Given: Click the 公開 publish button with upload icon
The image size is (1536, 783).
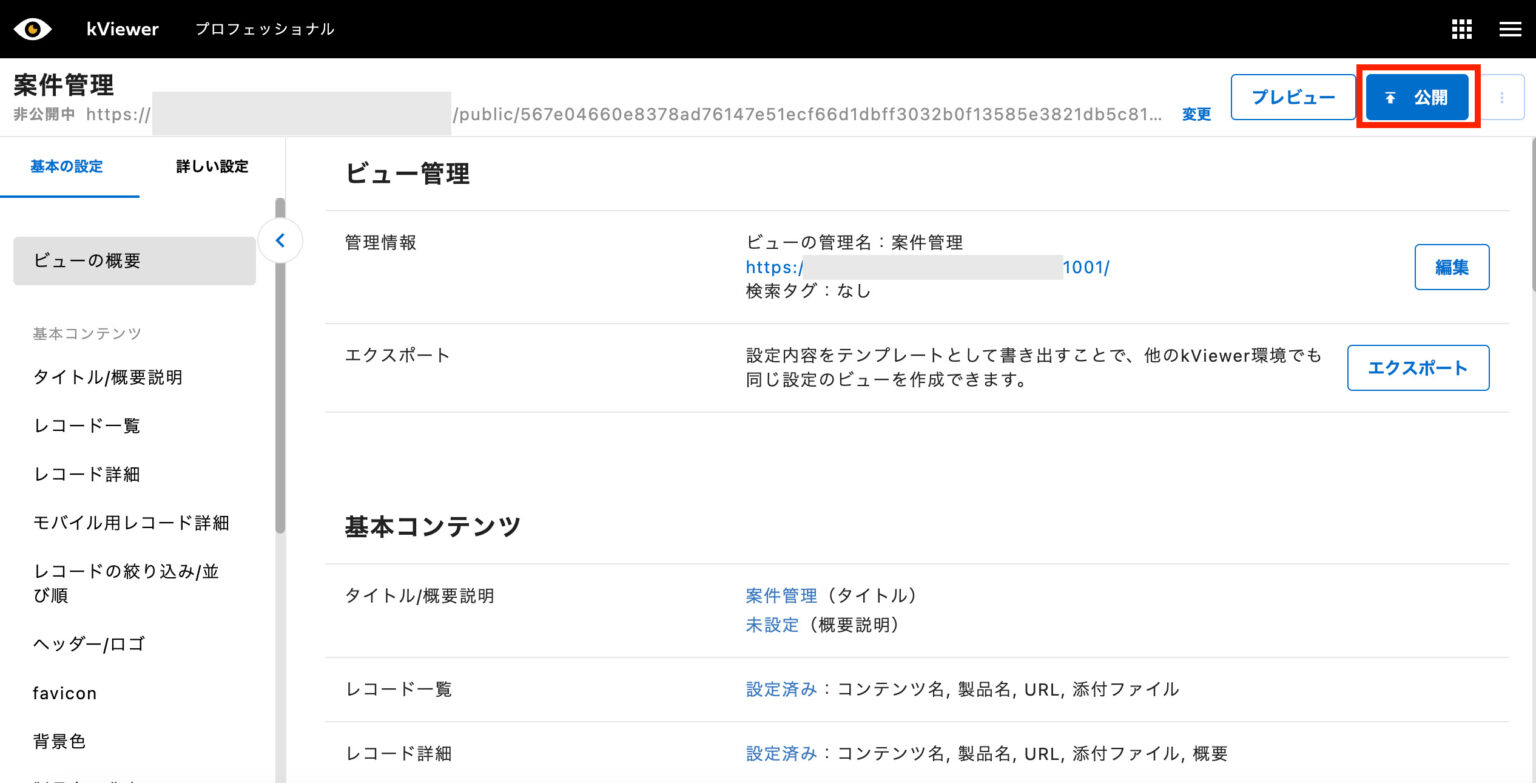Looking at the screenshot, I should pyautogui.click(x=1416, y=97).
